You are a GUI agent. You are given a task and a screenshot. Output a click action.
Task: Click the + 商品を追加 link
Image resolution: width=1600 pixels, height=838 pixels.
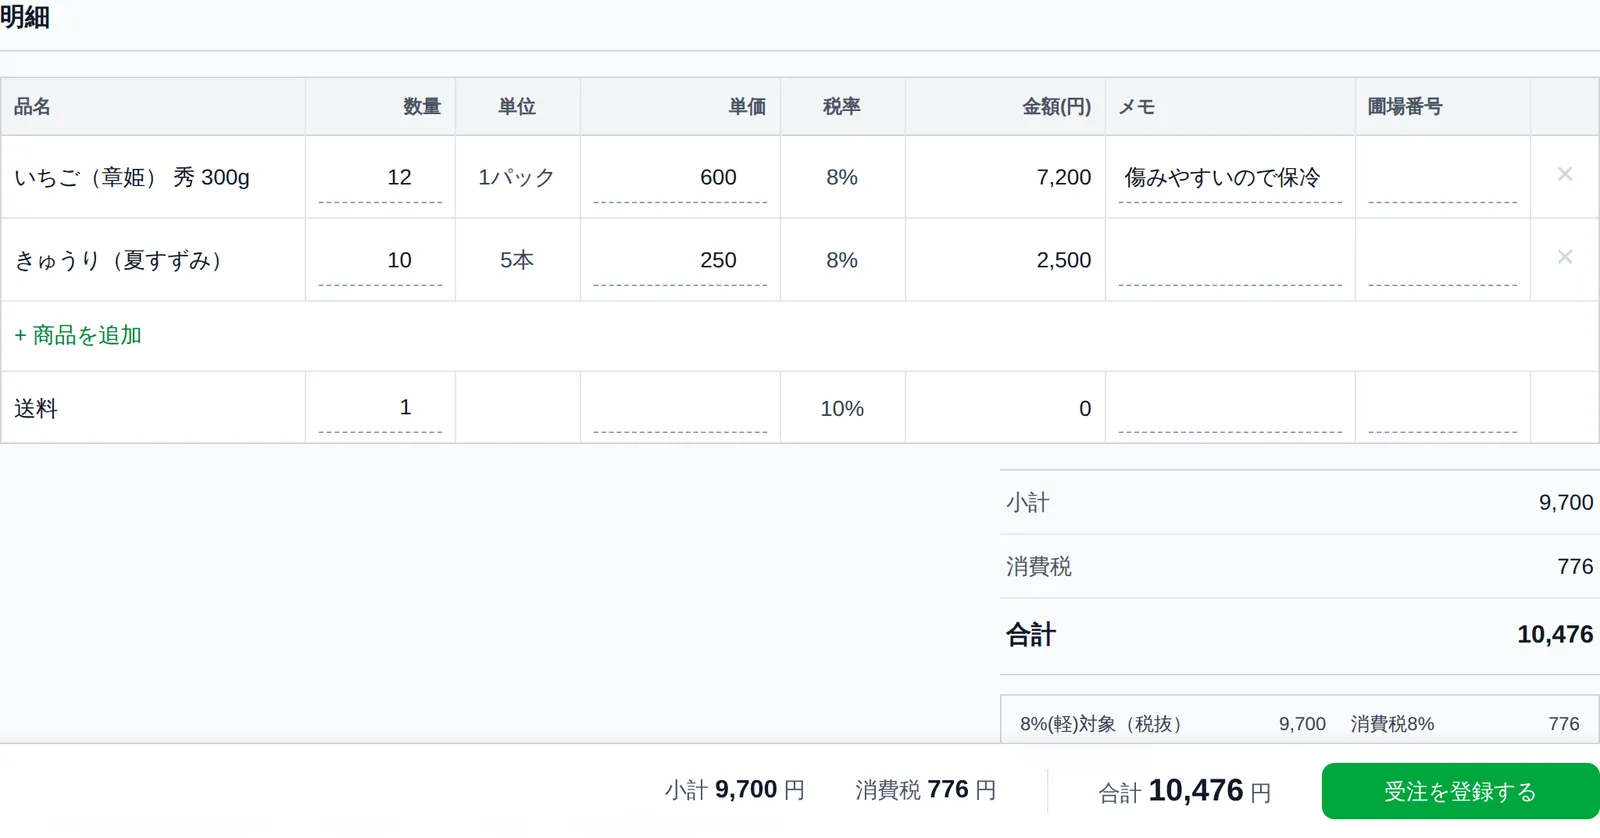tap(78, 335)
